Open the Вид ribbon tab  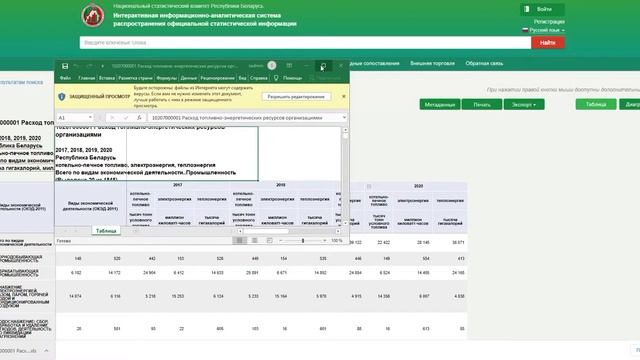pyautogui.click(x=242, y=78)
